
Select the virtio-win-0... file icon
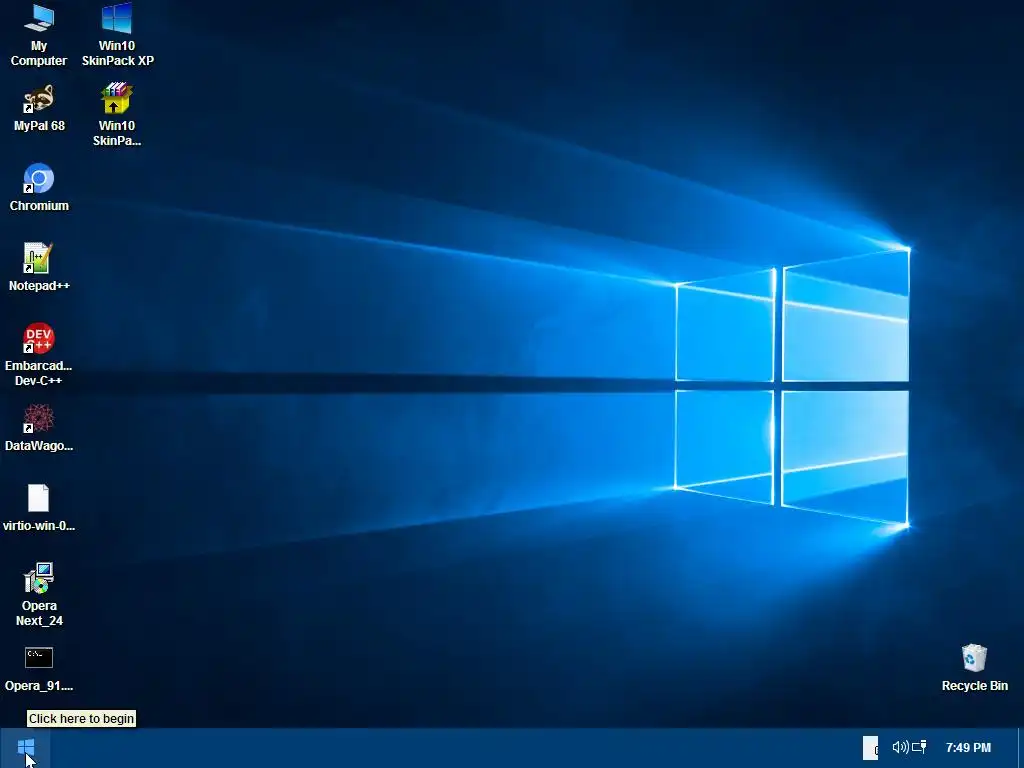39,498
